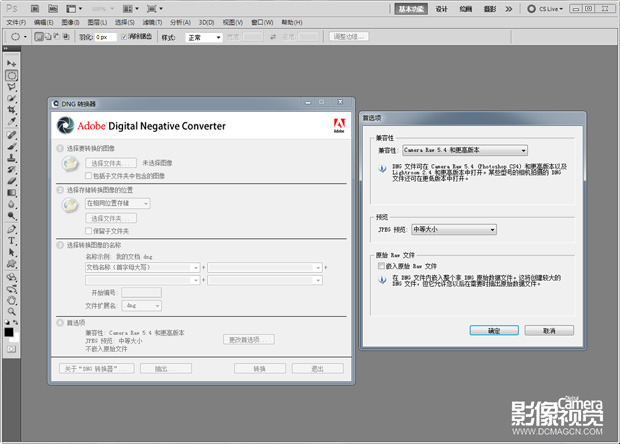Image resolution: width=620 pixels, height=444 pixels.
Task: Check 包括子文件夹中包含的图像 checkbox
Action: (x=89, y=176)
